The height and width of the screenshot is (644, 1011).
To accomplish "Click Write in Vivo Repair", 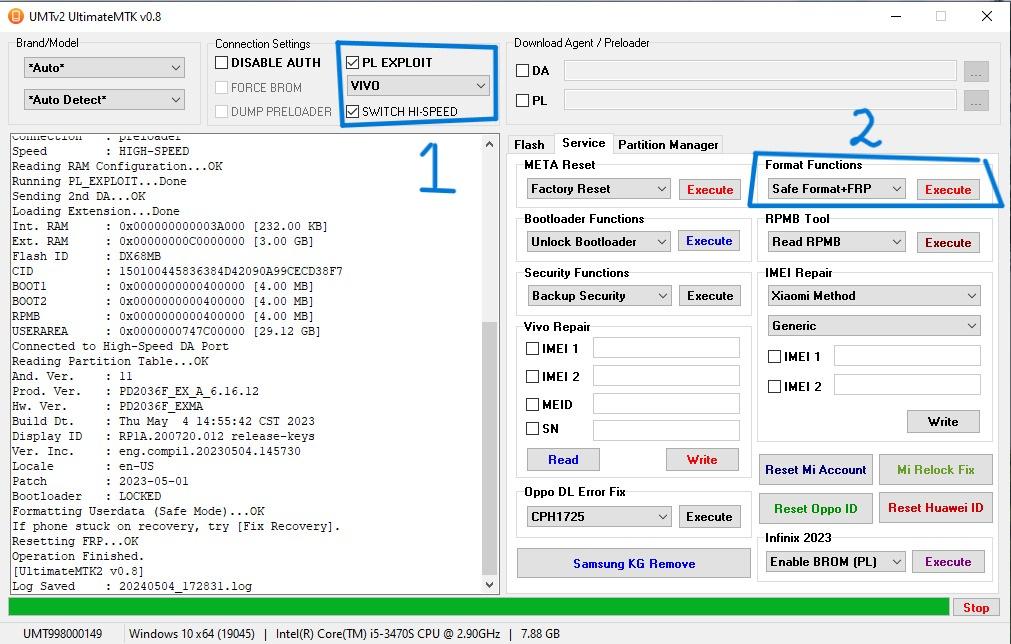I will click(702, 460).
